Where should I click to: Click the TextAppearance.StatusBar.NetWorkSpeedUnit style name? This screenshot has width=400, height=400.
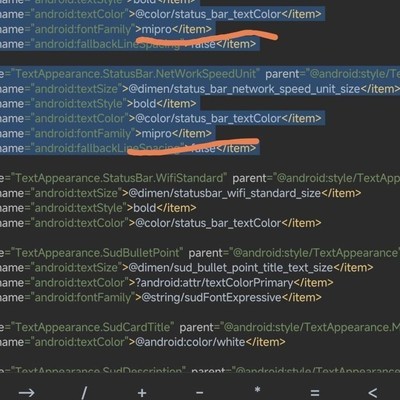pos(136,74)
